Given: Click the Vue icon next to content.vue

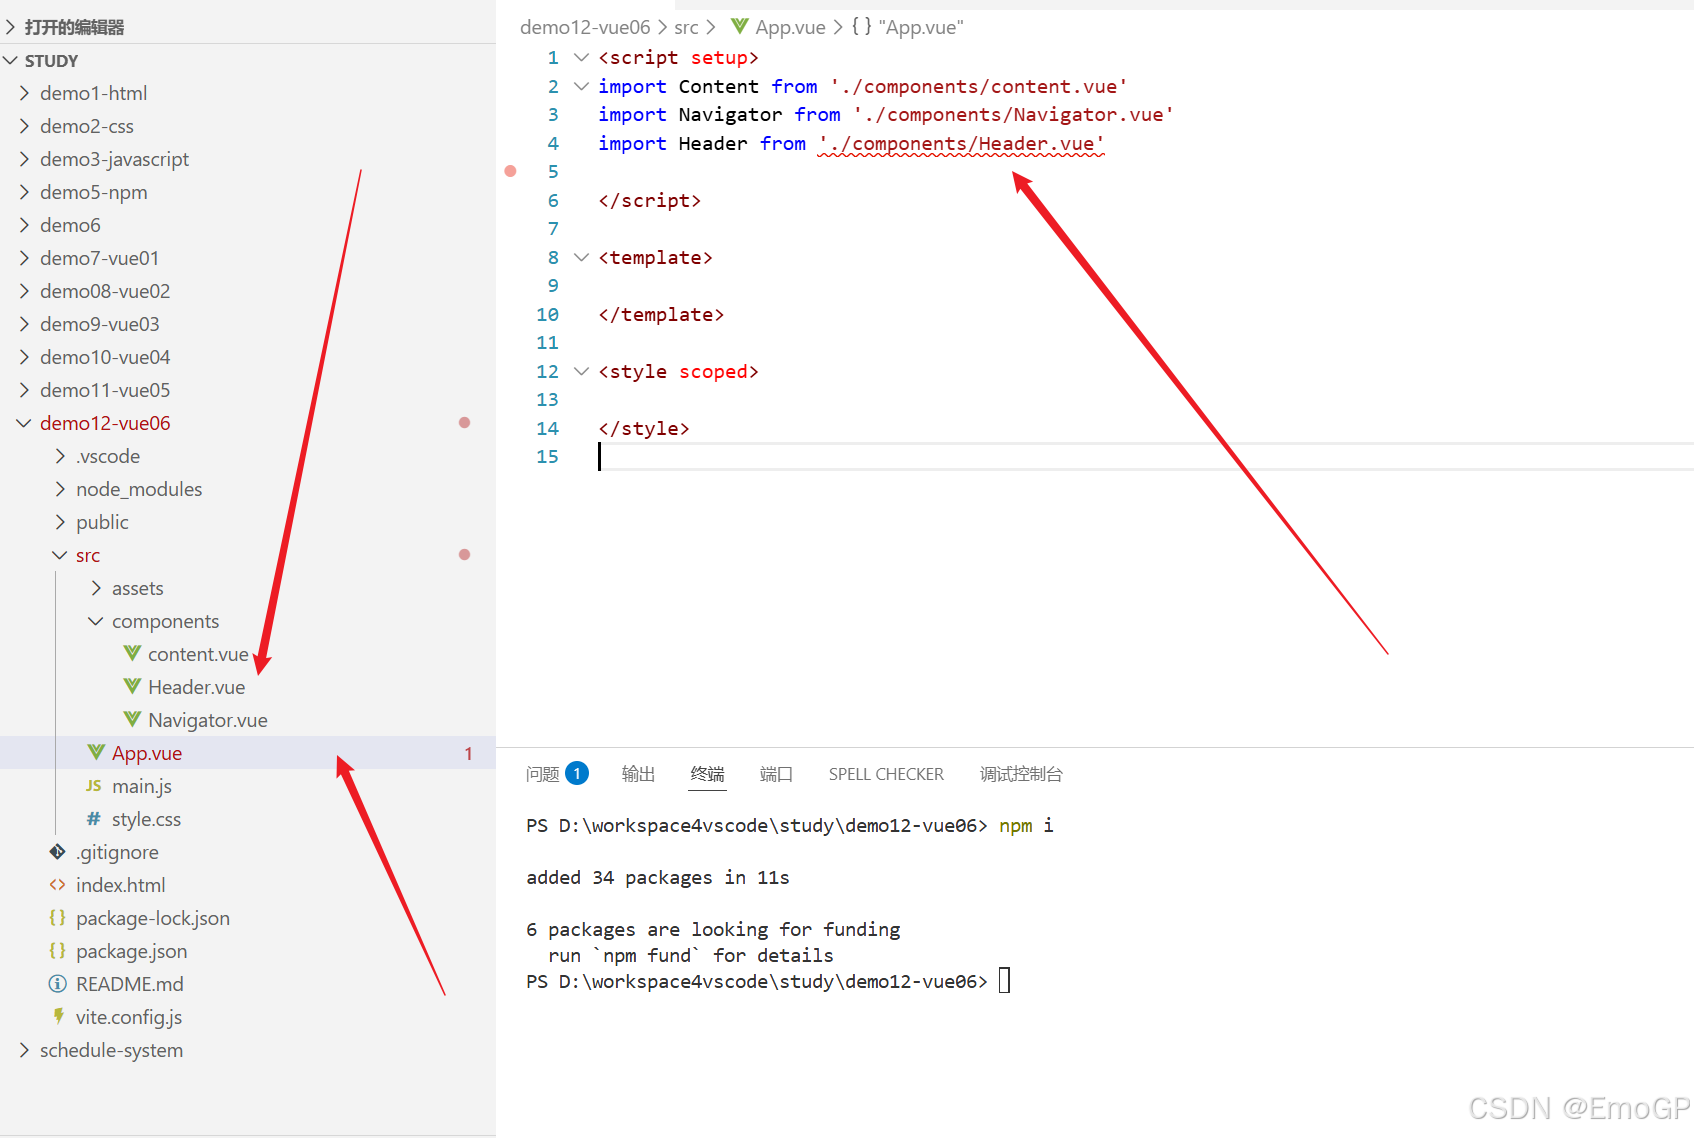Looking at the screenshot, I should click(x=132, y=653).
